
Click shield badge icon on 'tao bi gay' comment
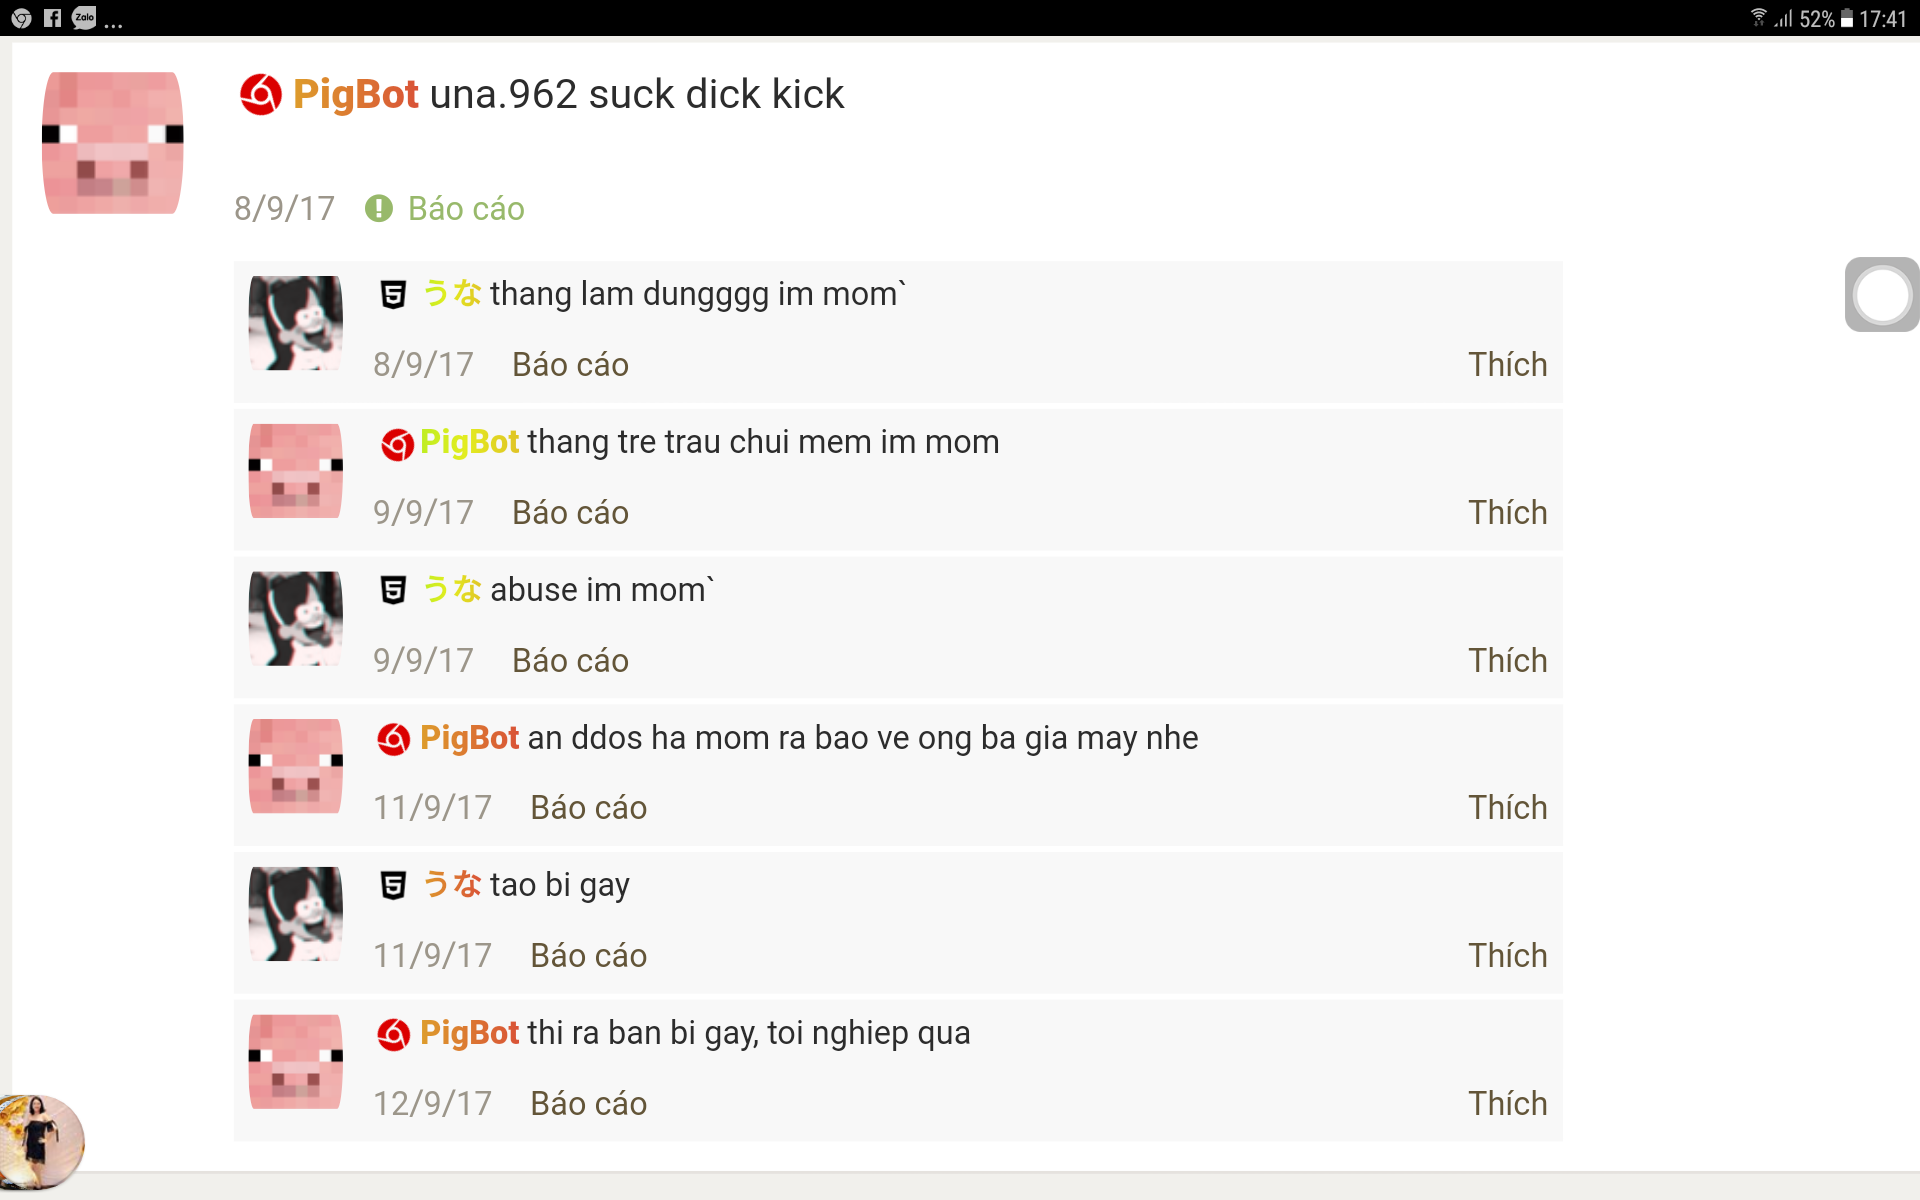point(393,886)
